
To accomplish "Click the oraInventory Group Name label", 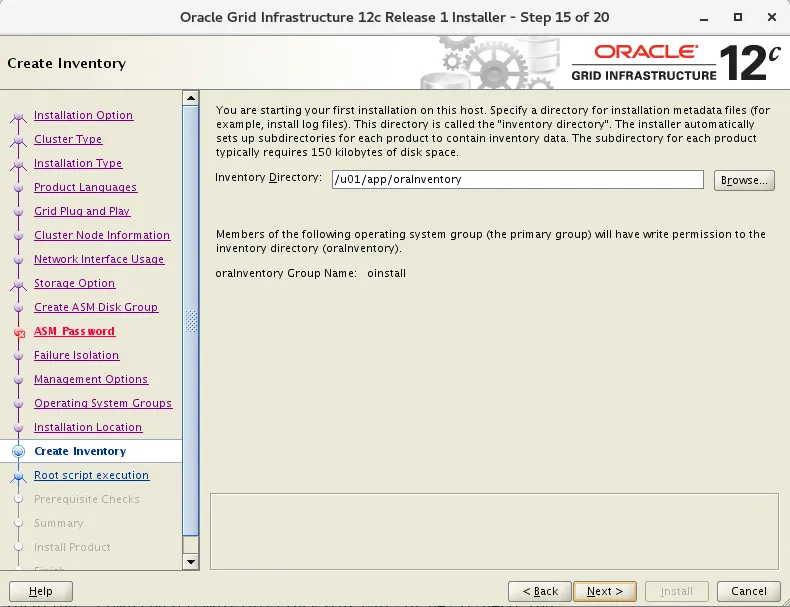I will click(x=286, y=274).
